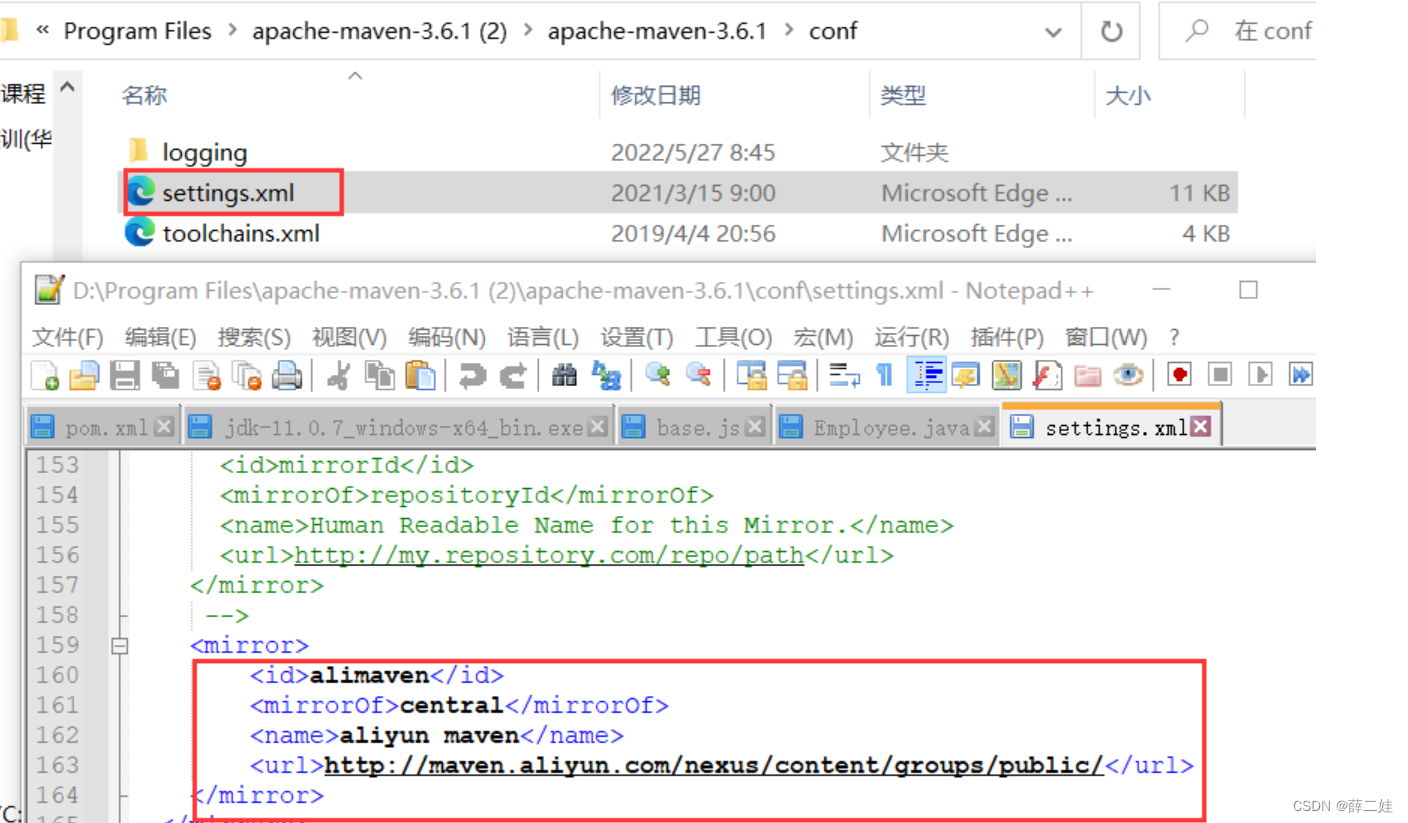This screenshot has height=823, width=1408.
Task: Open the 设置(T) menu
Action: (x=637, y=337)
